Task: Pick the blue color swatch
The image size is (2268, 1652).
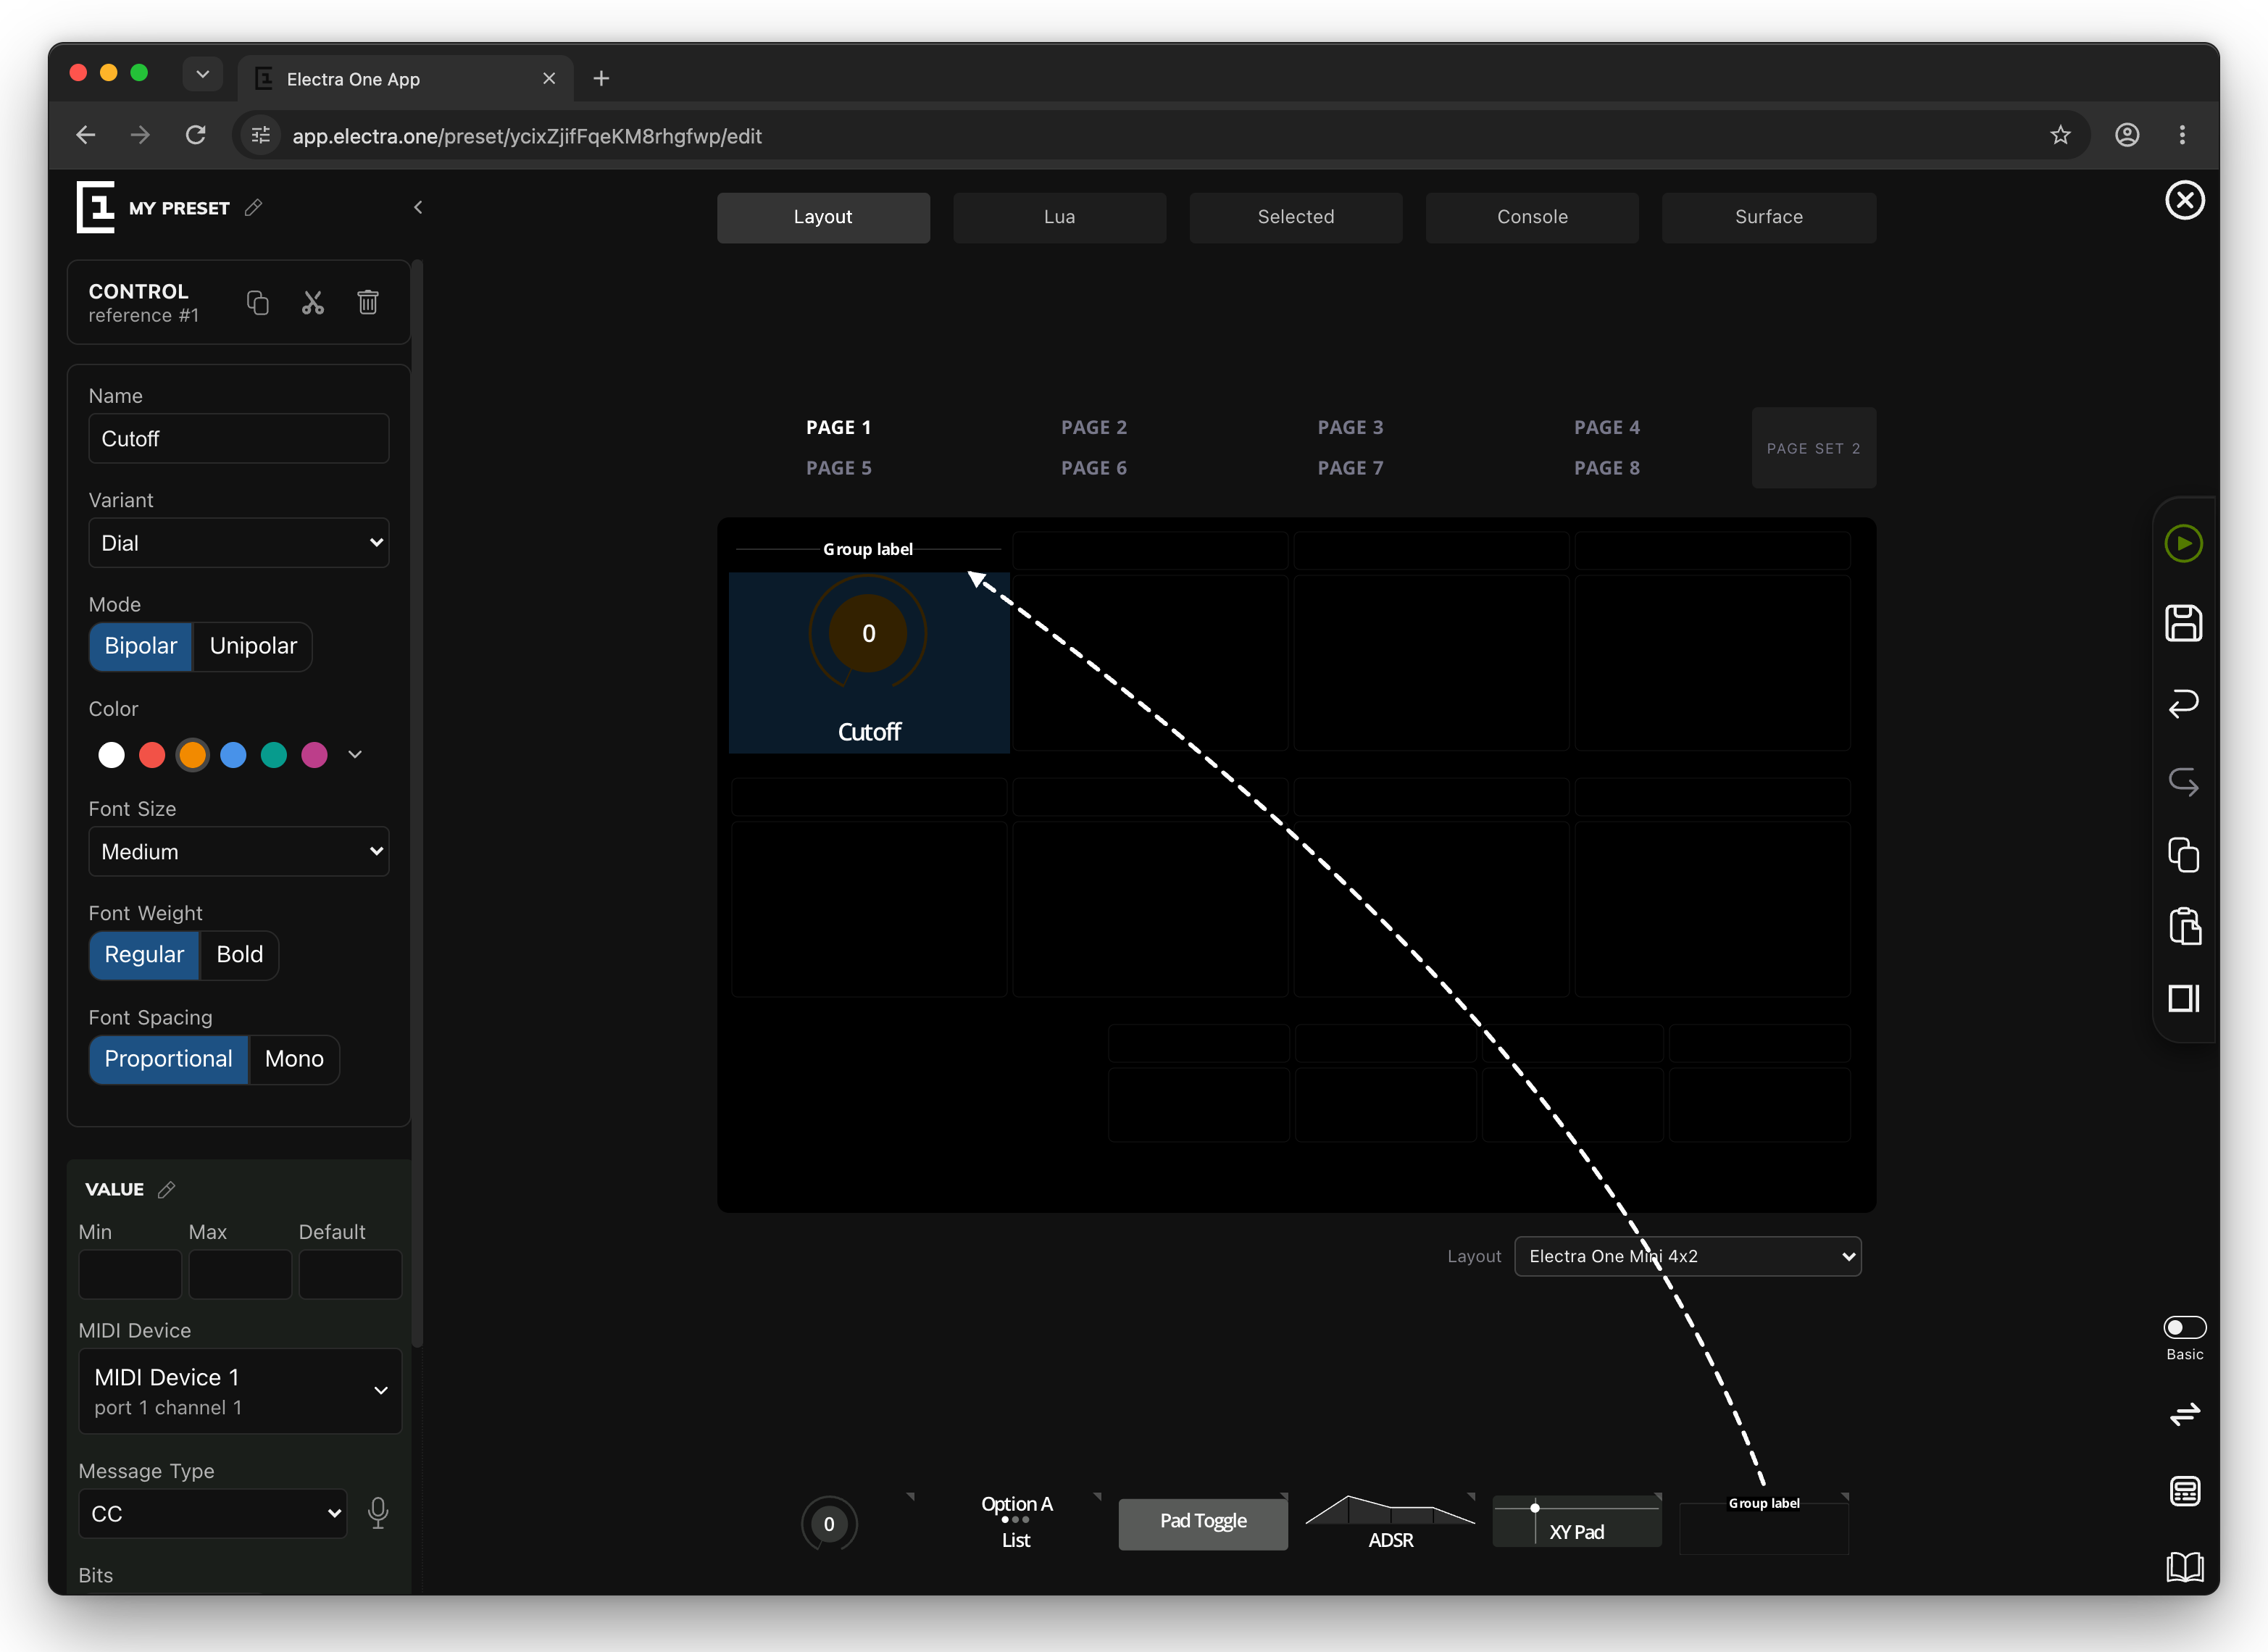Action: pyautogui.click(x=233, y=755)
